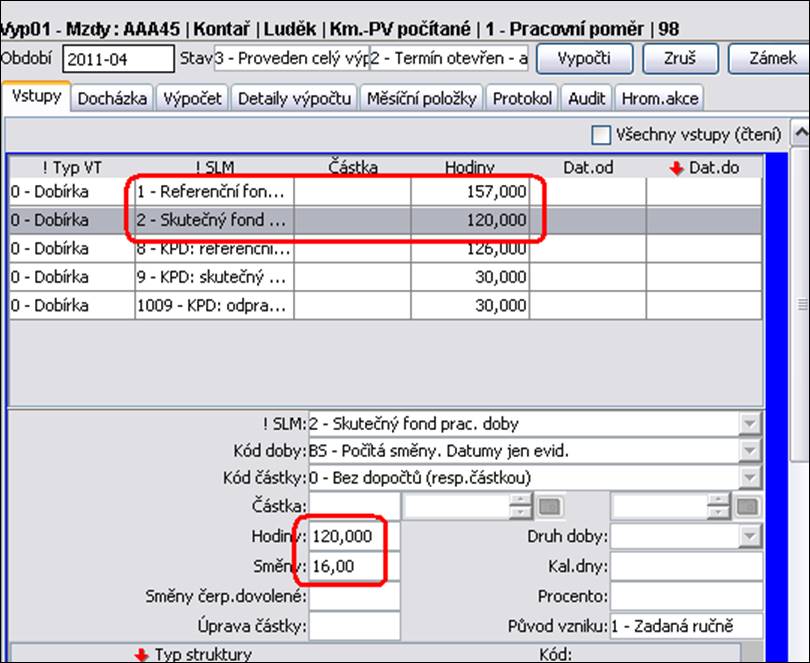Open the Kód doby dropdown

click(749, 451)
